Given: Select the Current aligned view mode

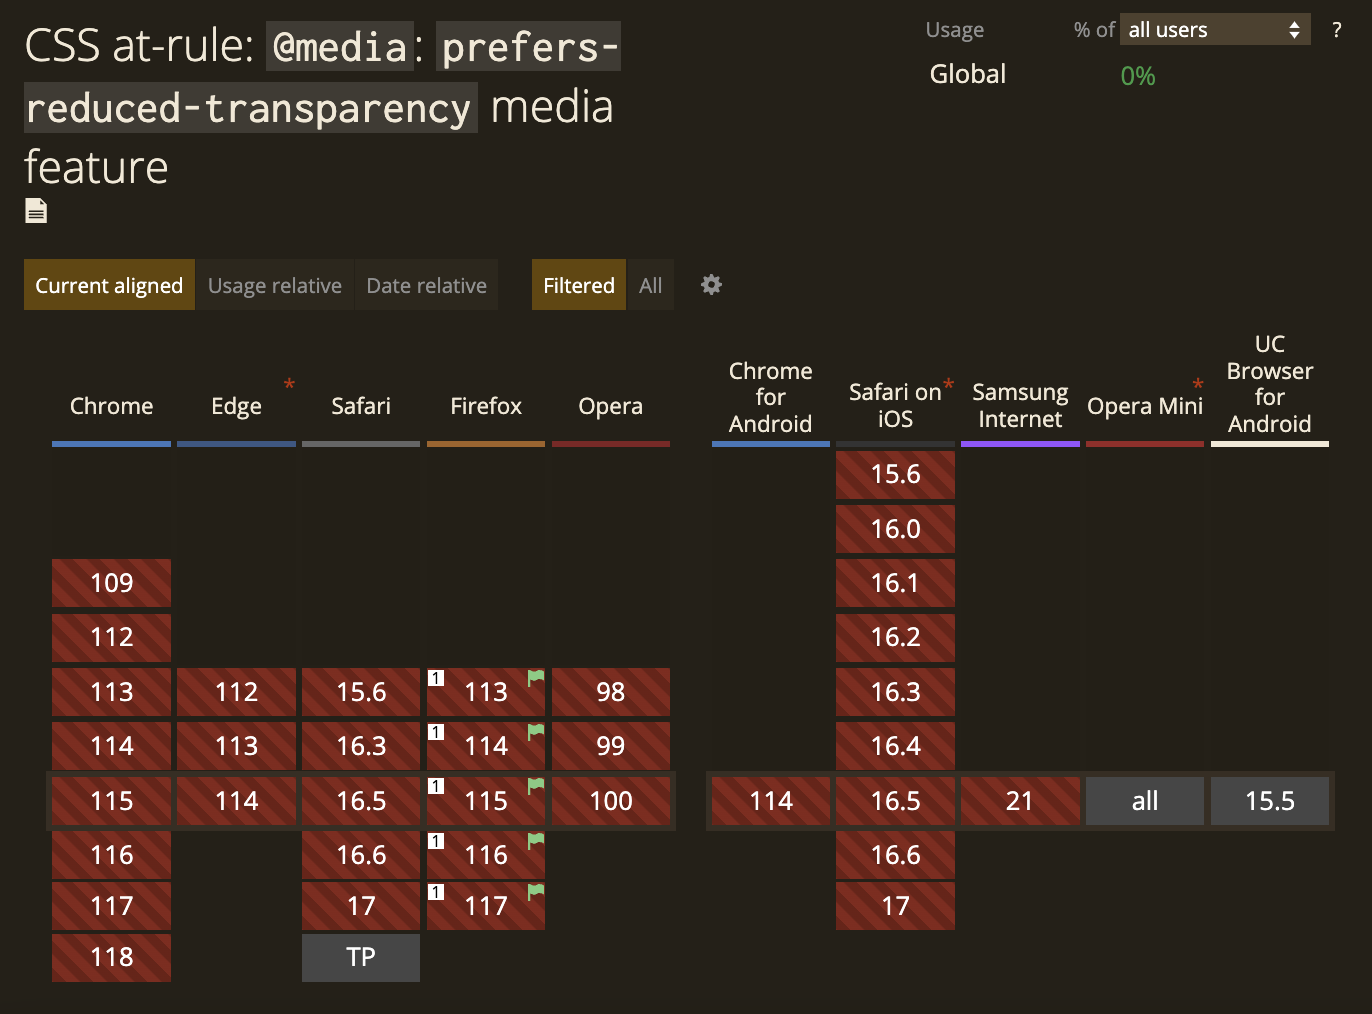Looking at the screenshot, I should point(108,285).
